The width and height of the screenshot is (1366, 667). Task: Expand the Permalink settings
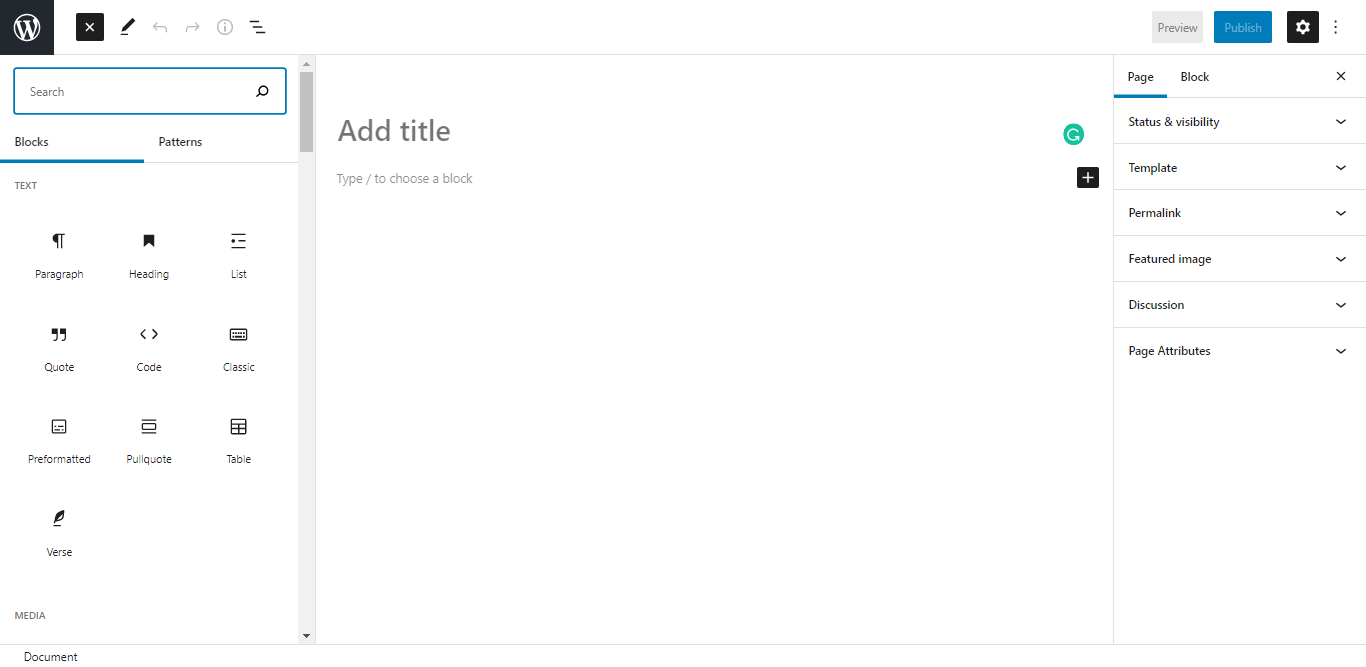click(x=1239, y=212)
